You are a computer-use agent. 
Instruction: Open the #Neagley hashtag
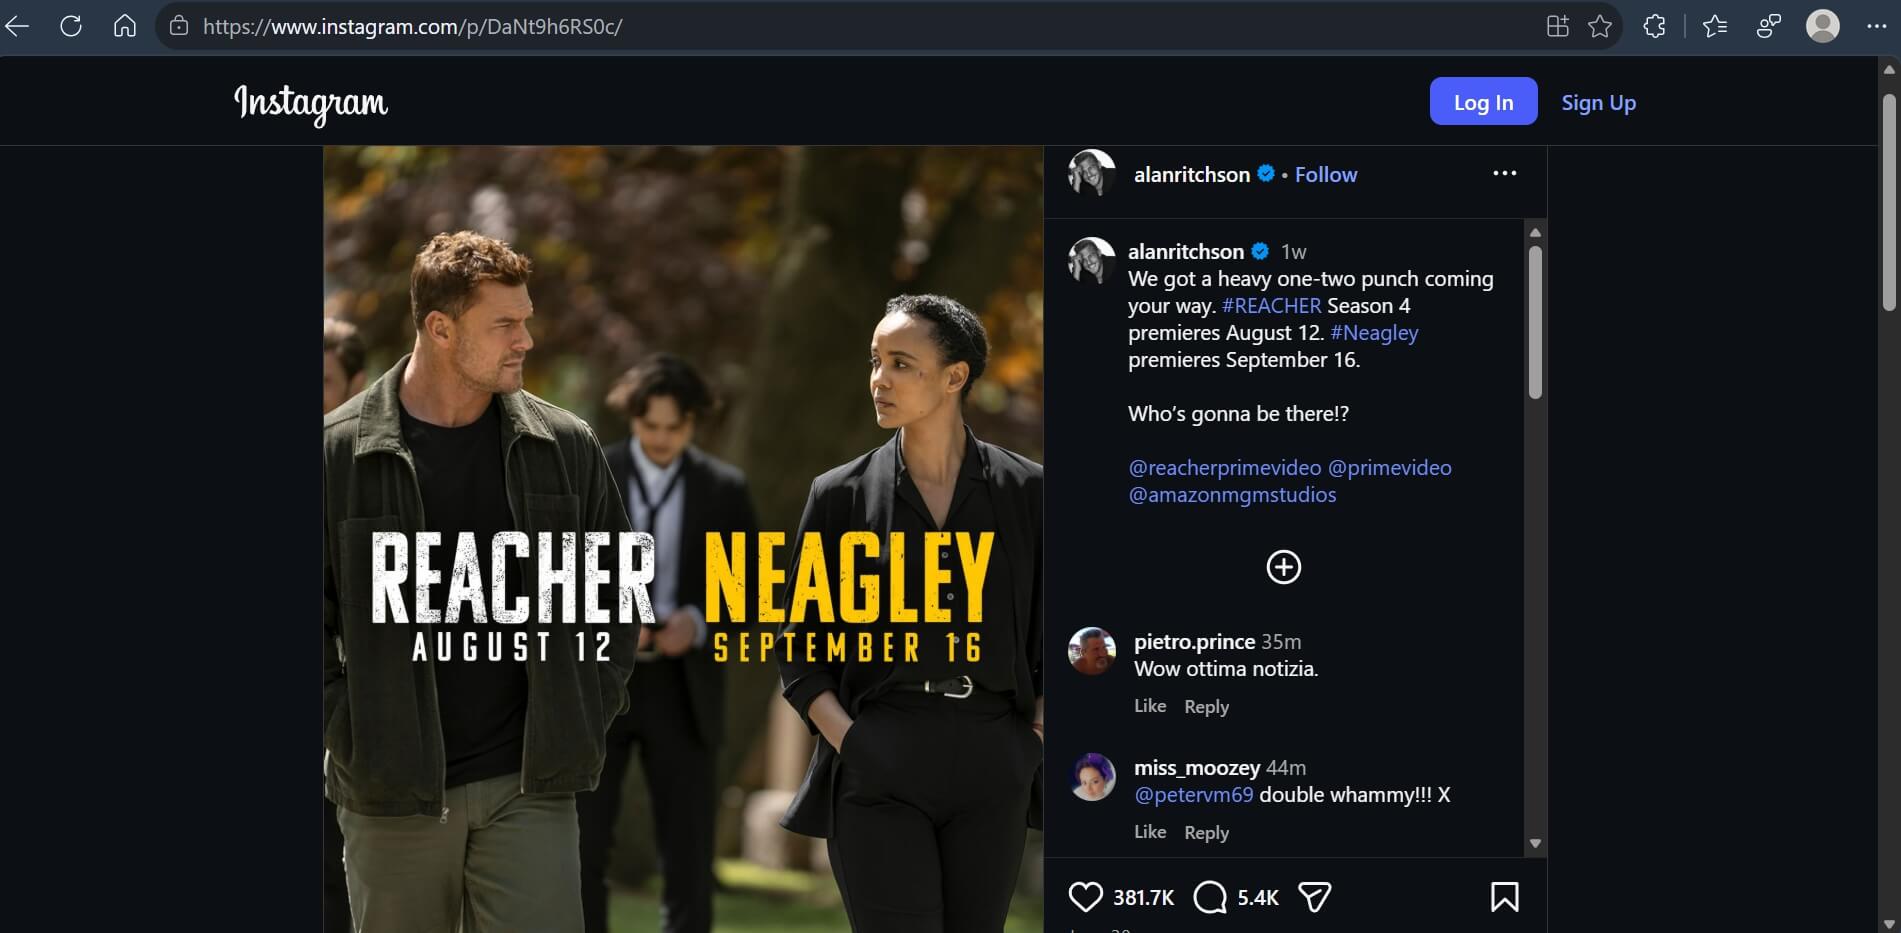pos(1374,332)
